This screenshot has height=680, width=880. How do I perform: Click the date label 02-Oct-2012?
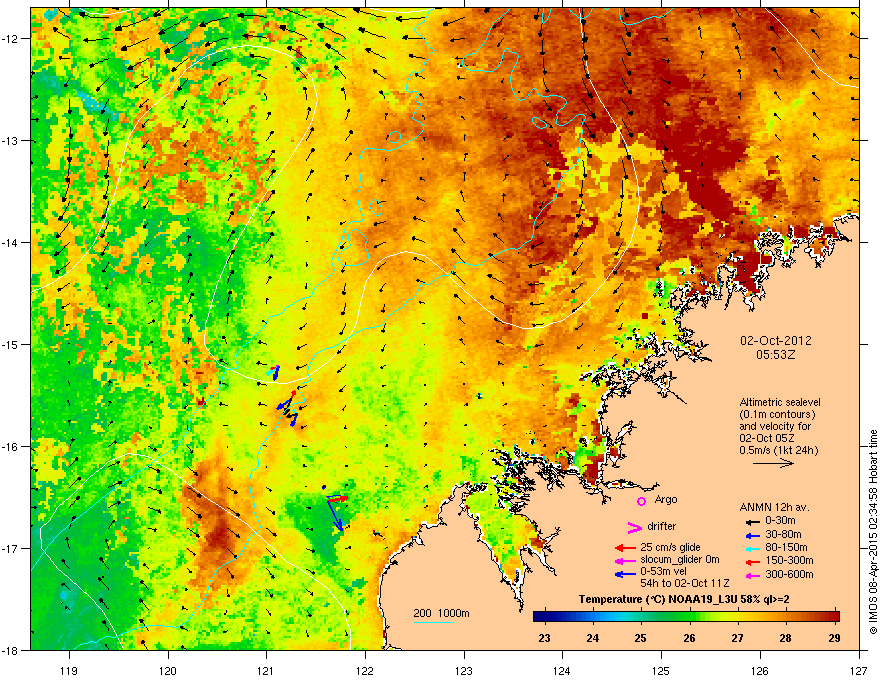(776, 341)
